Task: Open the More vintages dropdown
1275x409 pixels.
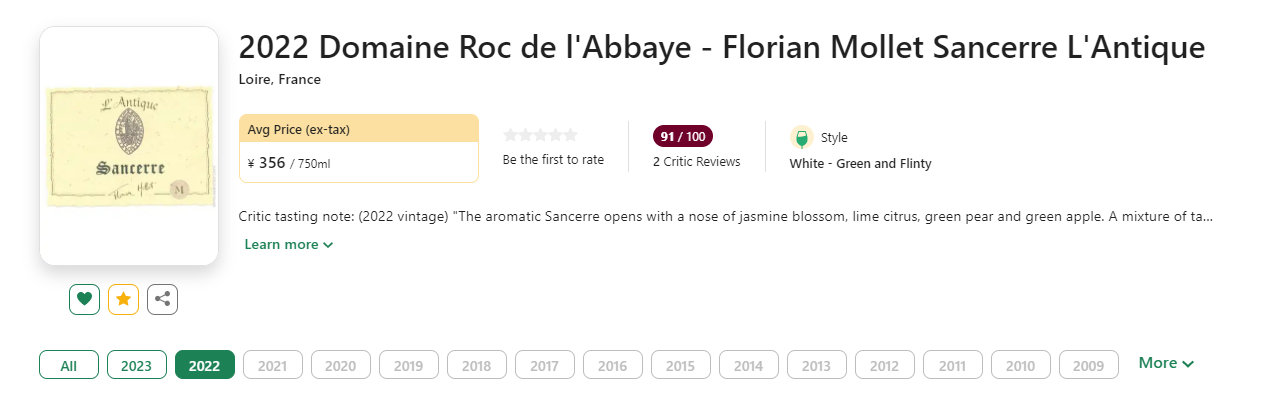Action: [x=1166, y=363]
